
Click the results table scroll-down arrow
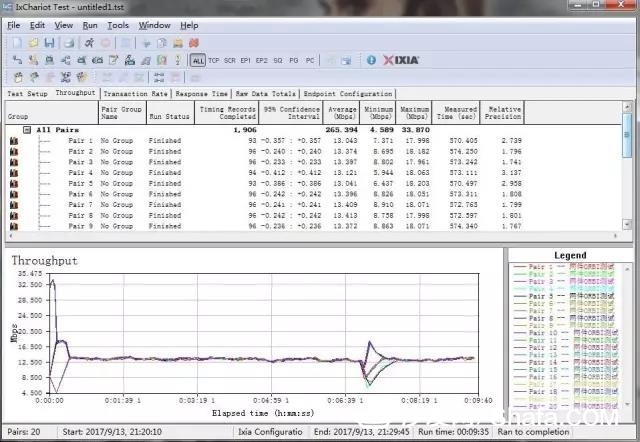[x=627, y=224]
